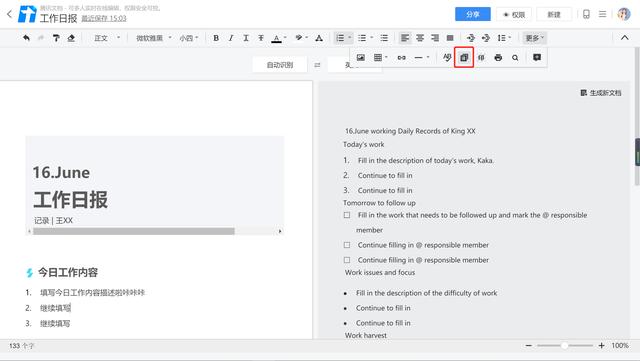Open the 更多 more-tools dropdown

pos(534,38)
